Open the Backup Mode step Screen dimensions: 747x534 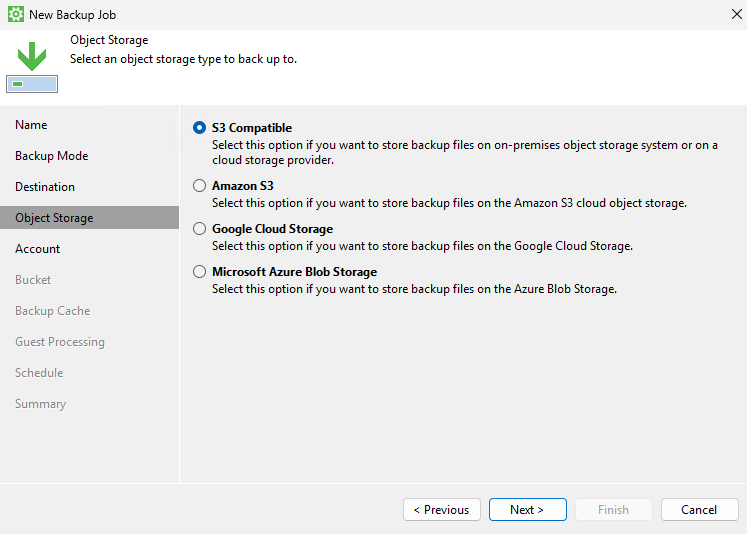pyautogui.click(x=51, y=156)
